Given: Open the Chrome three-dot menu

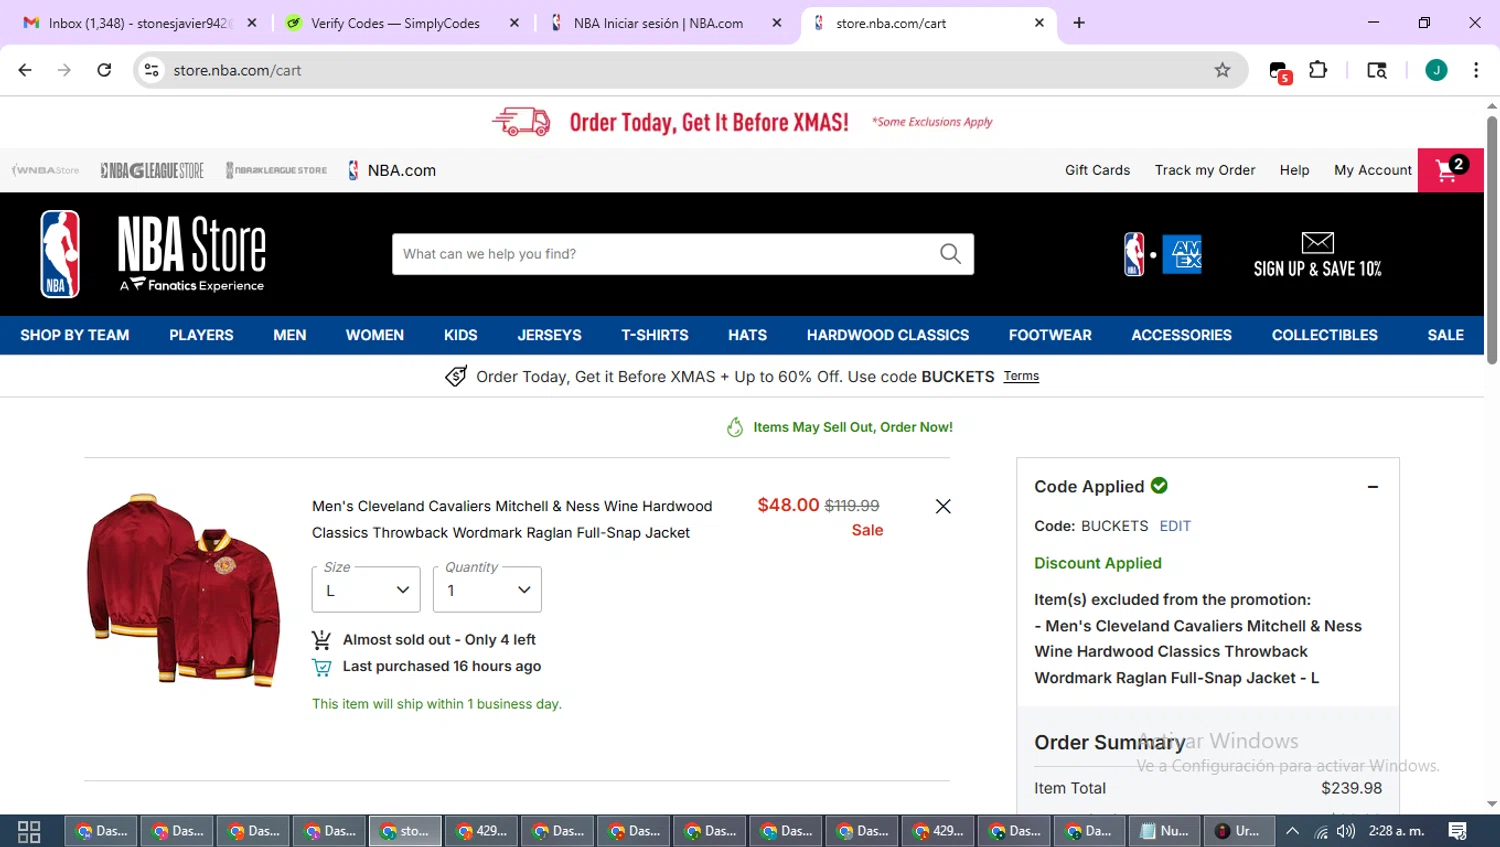Looking at the screenshot, I should tap(1476, 70).
